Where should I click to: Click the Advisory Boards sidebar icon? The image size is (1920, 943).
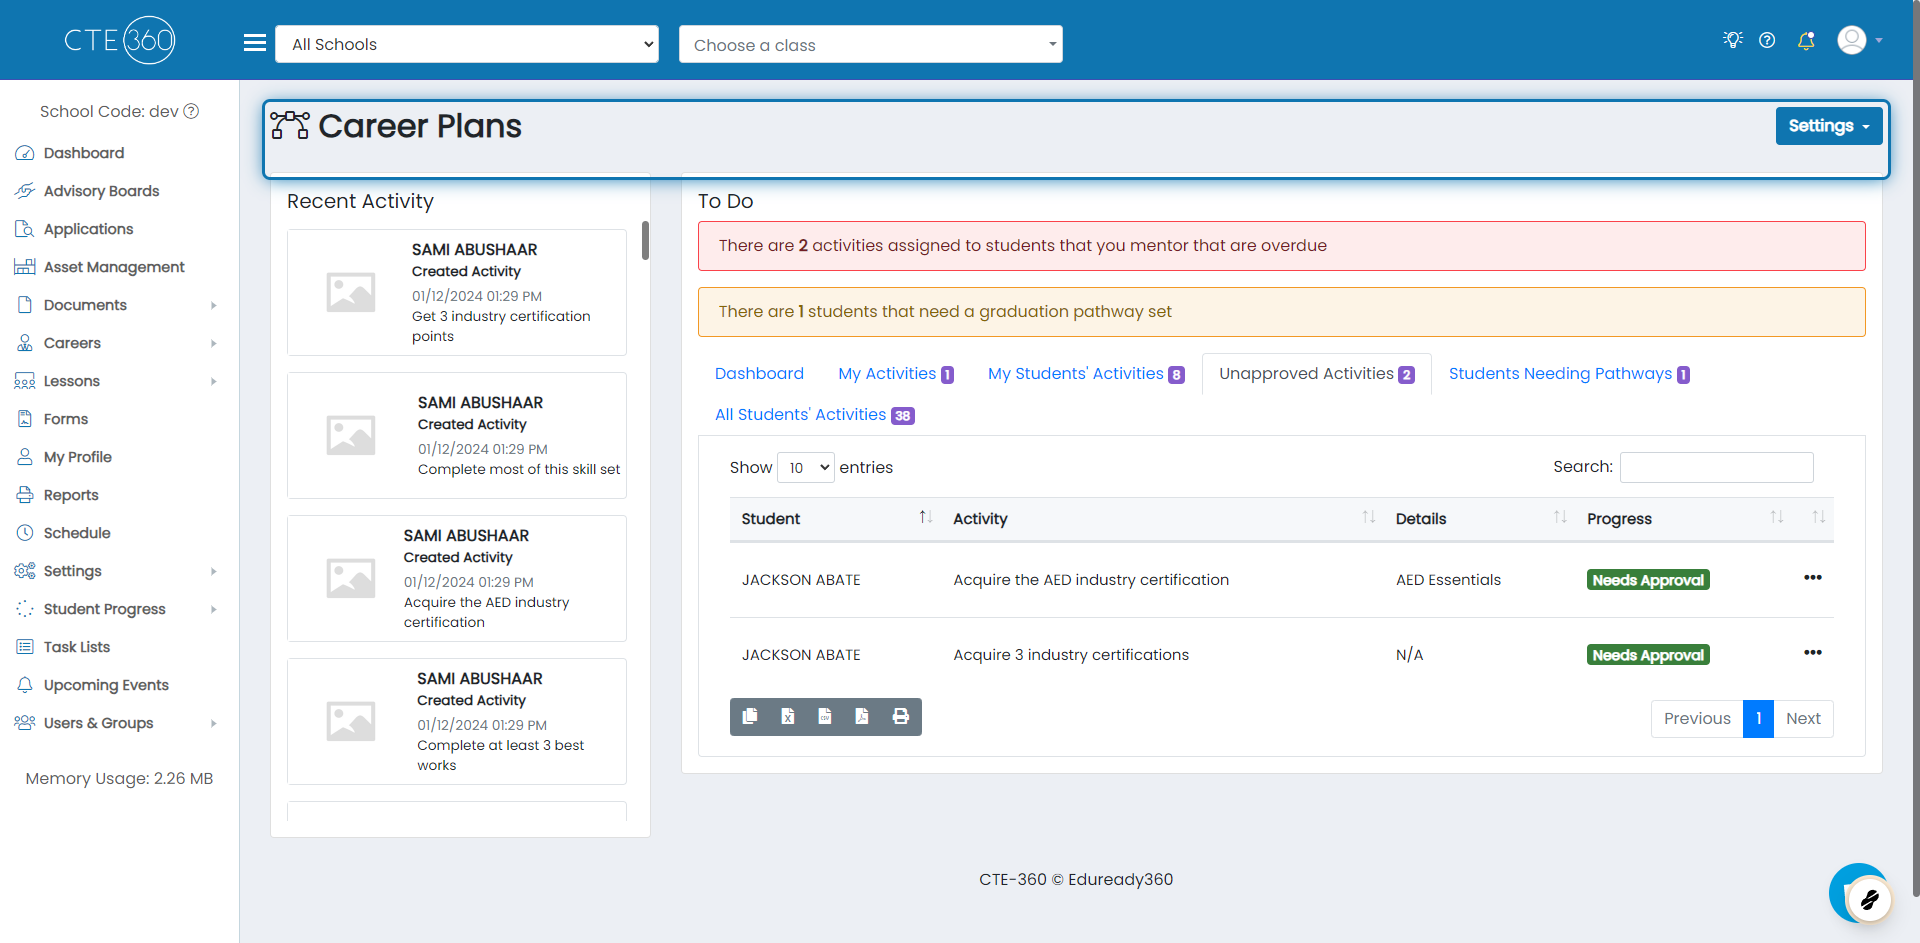(25, 191)
